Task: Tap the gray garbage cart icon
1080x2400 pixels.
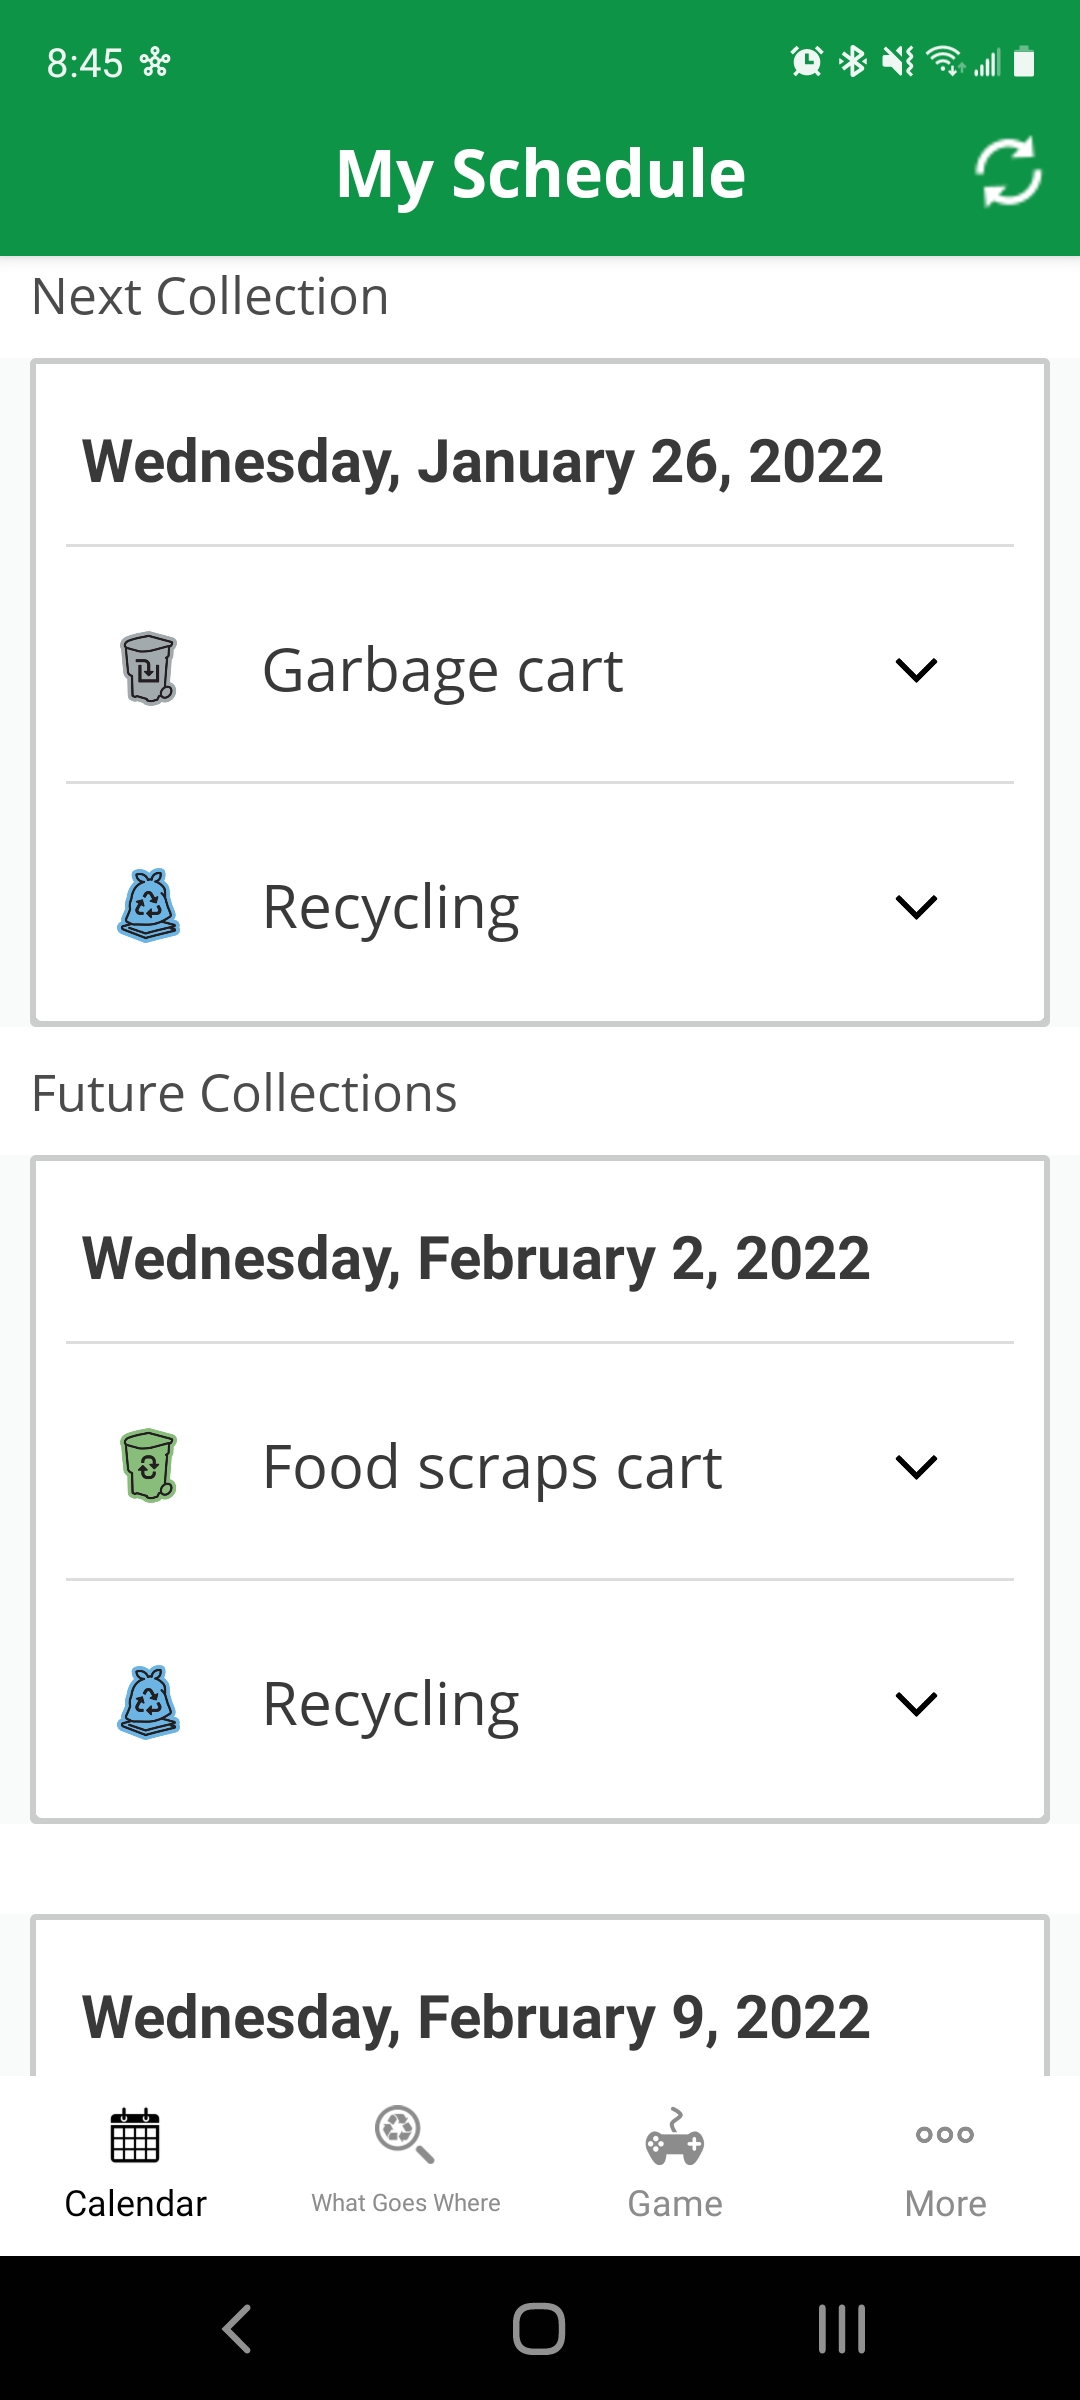Action: 148,668
